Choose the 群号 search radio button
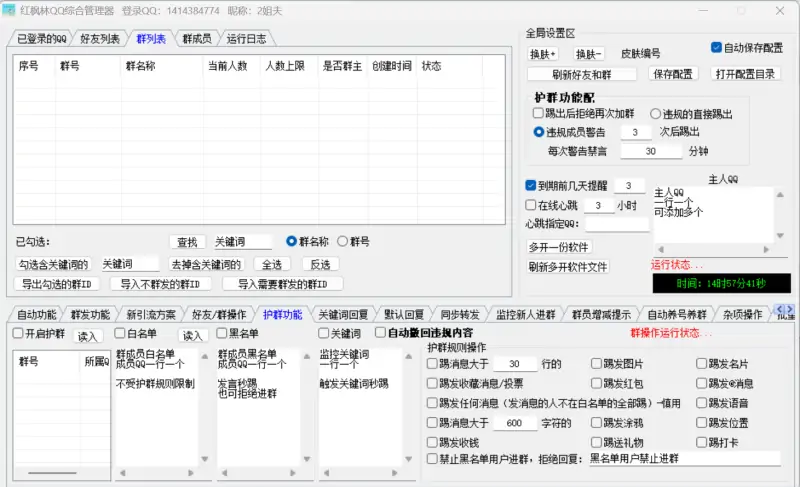 click(342, 241)
